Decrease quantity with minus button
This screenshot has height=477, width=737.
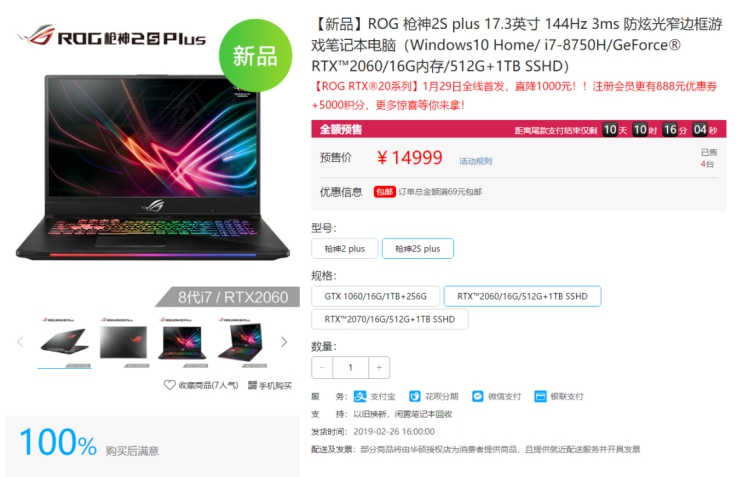coord(322,368)
